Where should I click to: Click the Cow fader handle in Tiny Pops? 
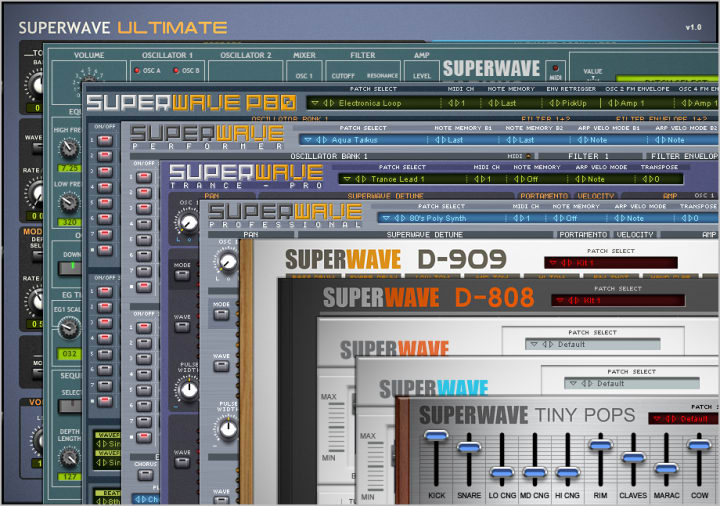coord(699,444)
